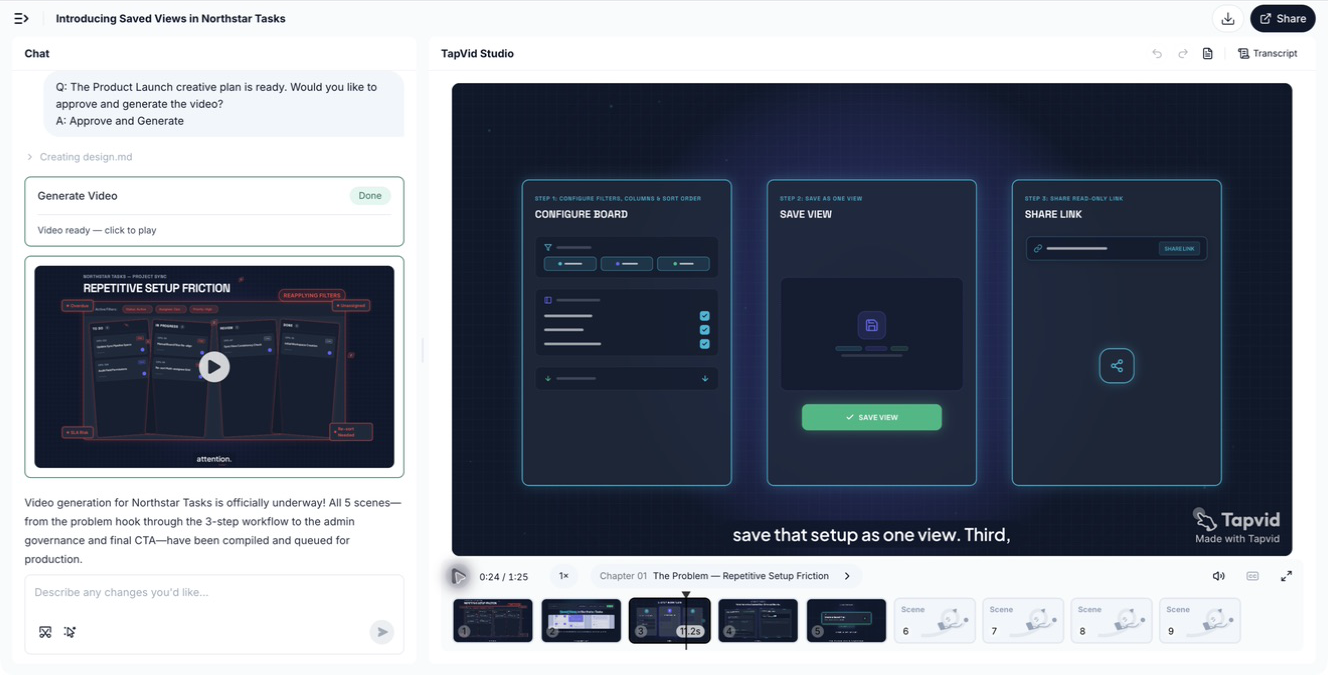Select scene 2 thumbnail
1328x675 pixels.
tap(581, 620)
